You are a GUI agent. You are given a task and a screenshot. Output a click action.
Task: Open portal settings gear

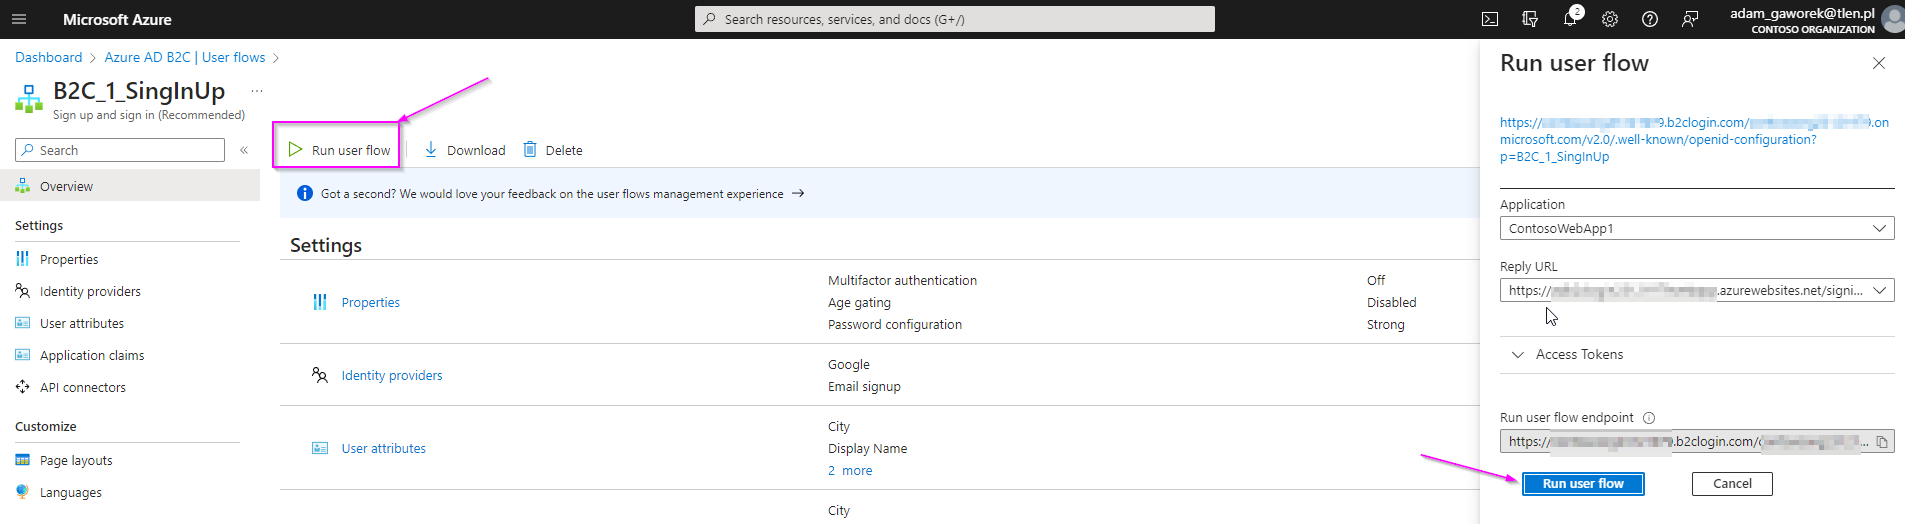pyautogui.click(x=1610, y=19)
